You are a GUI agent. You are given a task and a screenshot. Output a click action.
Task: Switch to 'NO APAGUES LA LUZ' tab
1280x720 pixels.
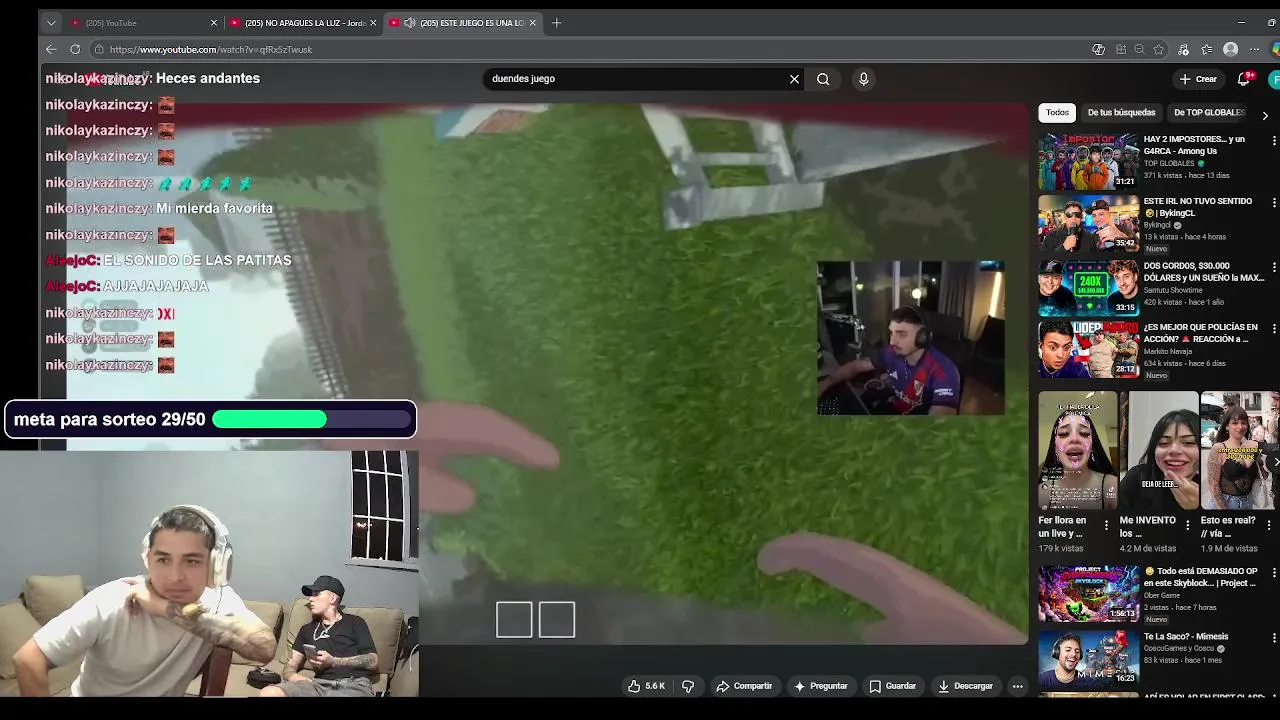304,23
